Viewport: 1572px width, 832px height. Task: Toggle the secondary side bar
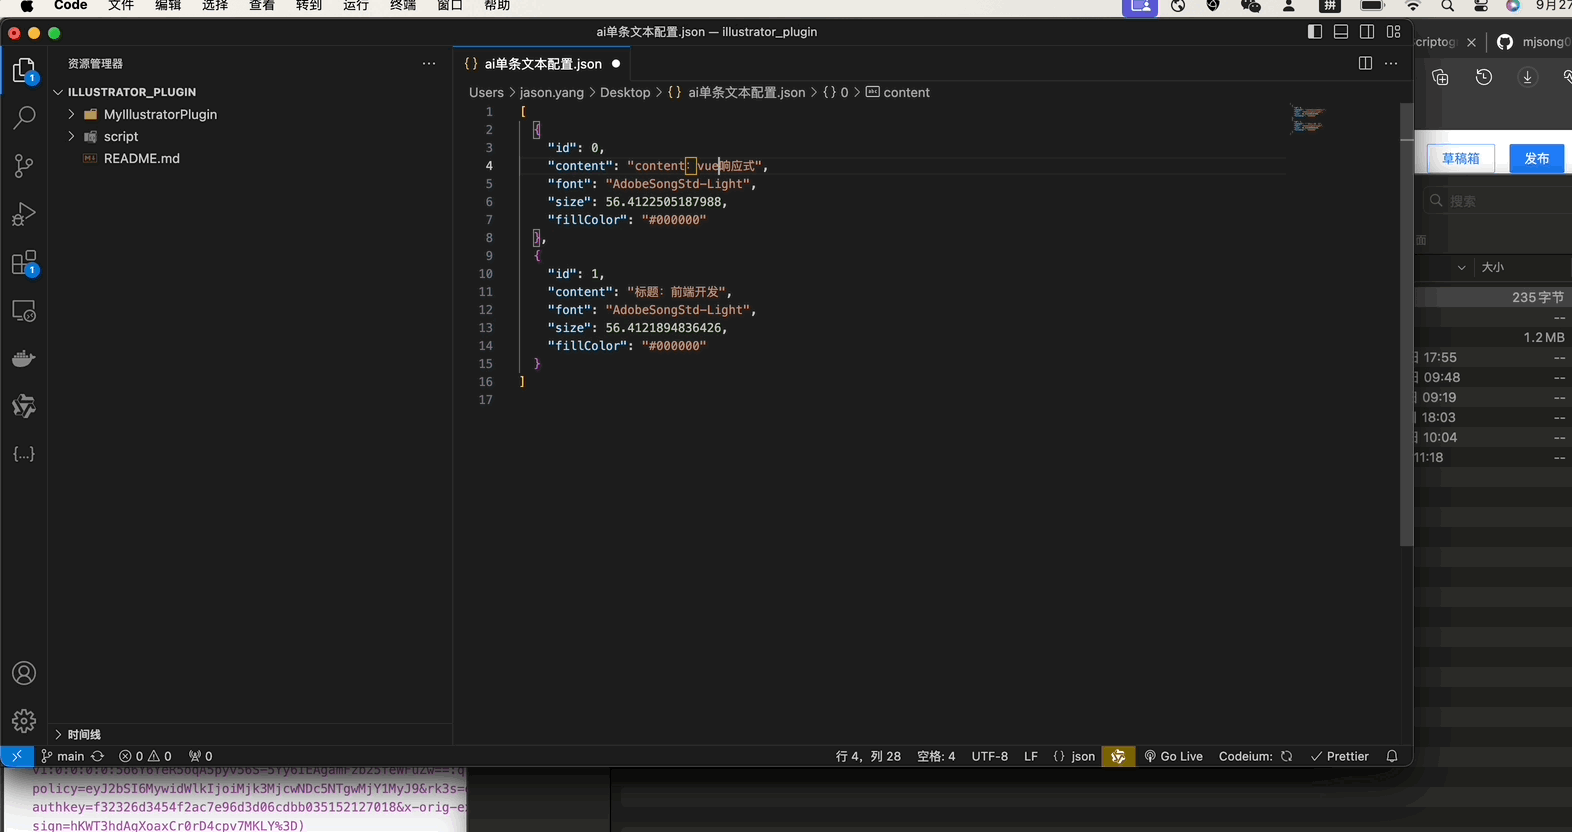tap(1367, 32)
